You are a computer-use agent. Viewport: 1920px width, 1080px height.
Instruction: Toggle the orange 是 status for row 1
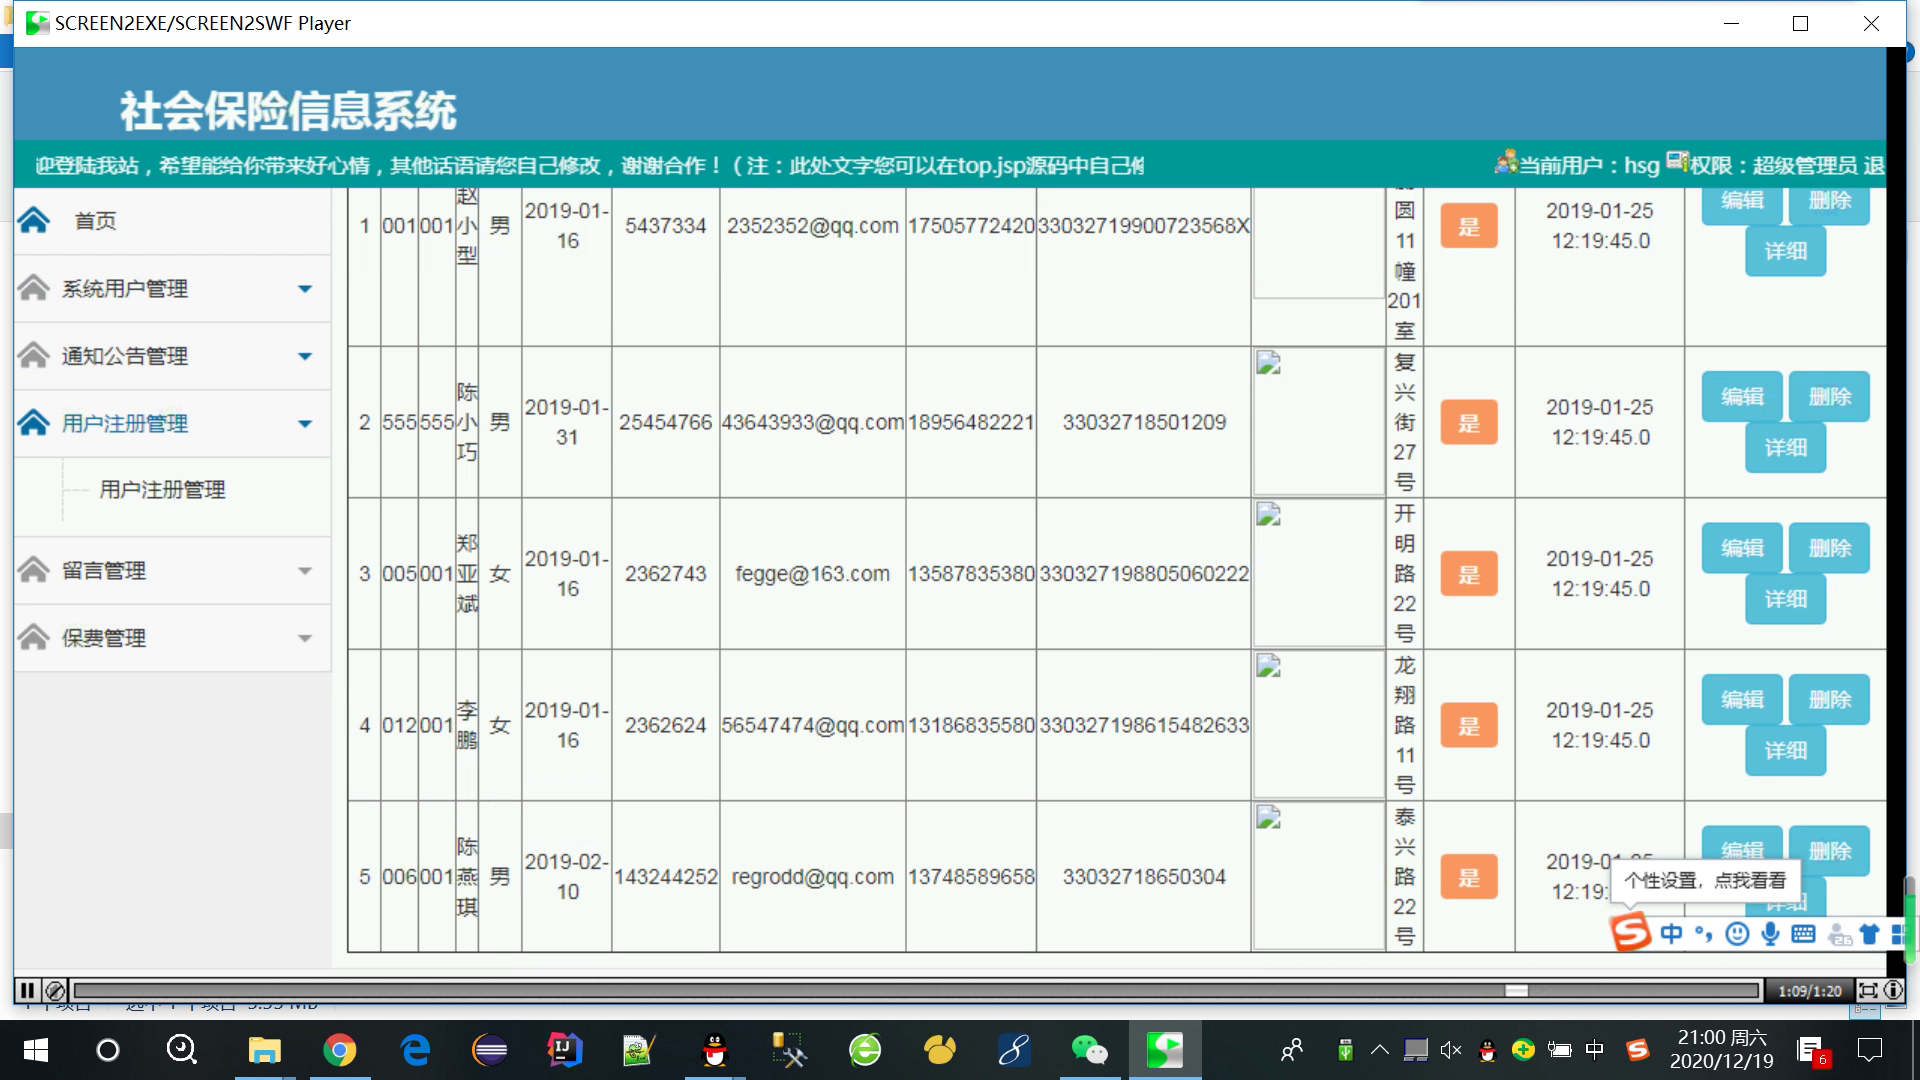(x=1468, y=226)
